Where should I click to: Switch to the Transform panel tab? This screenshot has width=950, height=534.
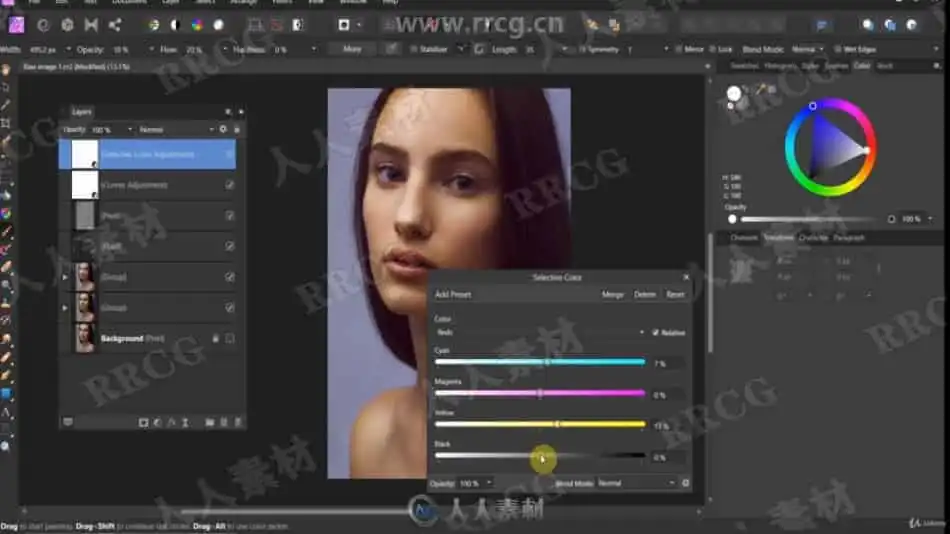click(779, 238)
